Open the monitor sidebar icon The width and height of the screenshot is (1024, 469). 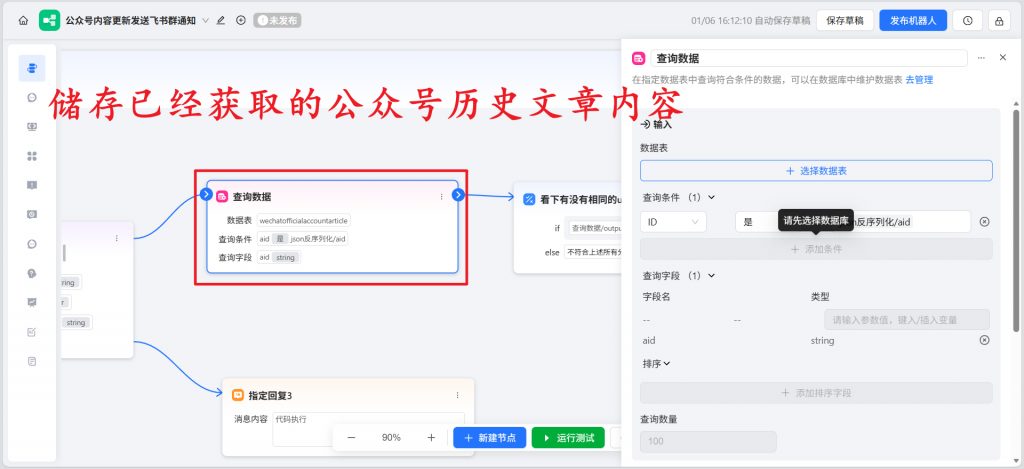32,127
